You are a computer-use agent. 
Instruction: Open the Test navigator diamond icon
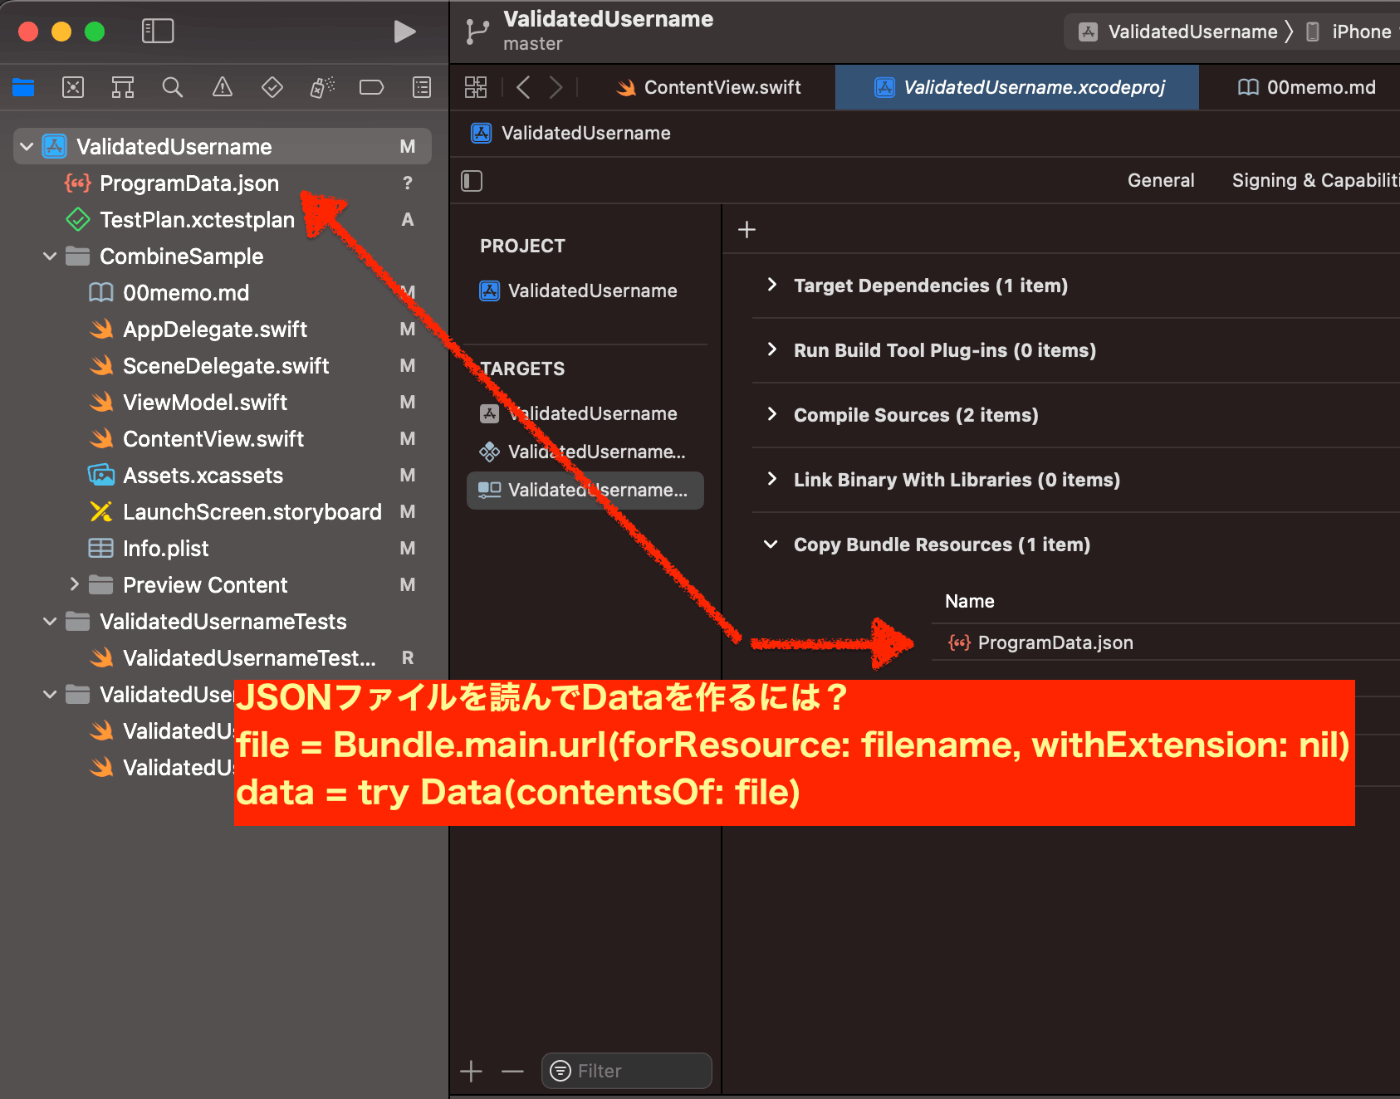click(272, 87)
